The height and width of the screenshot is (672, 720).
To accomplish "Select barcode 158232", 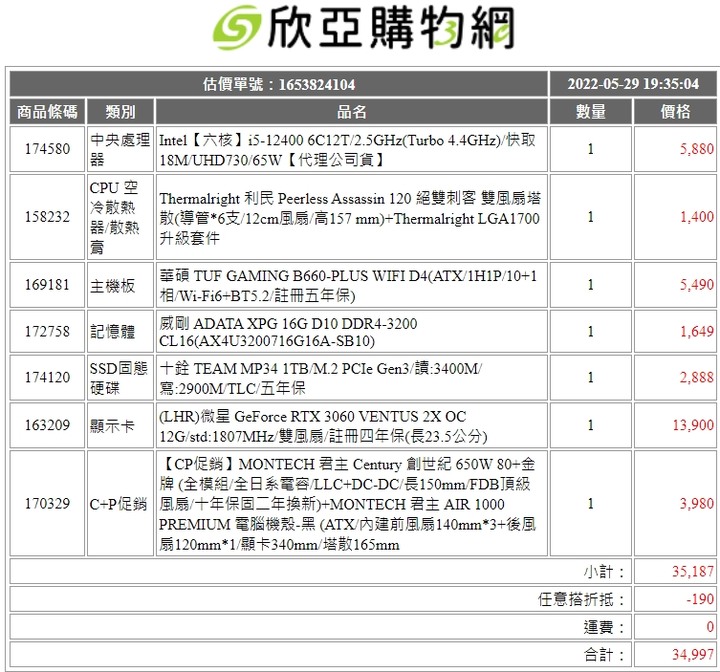I will coord(47,217).
